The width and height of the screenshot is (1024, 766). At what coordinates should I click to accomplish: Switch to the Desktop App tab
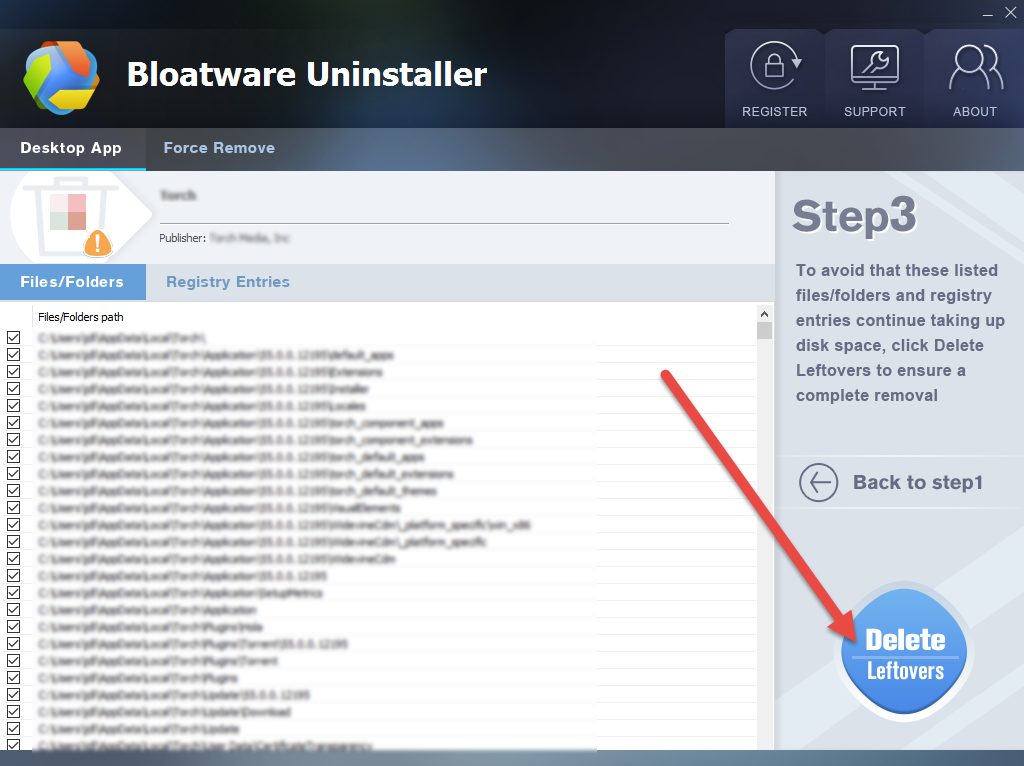click(x=71, y=148)
